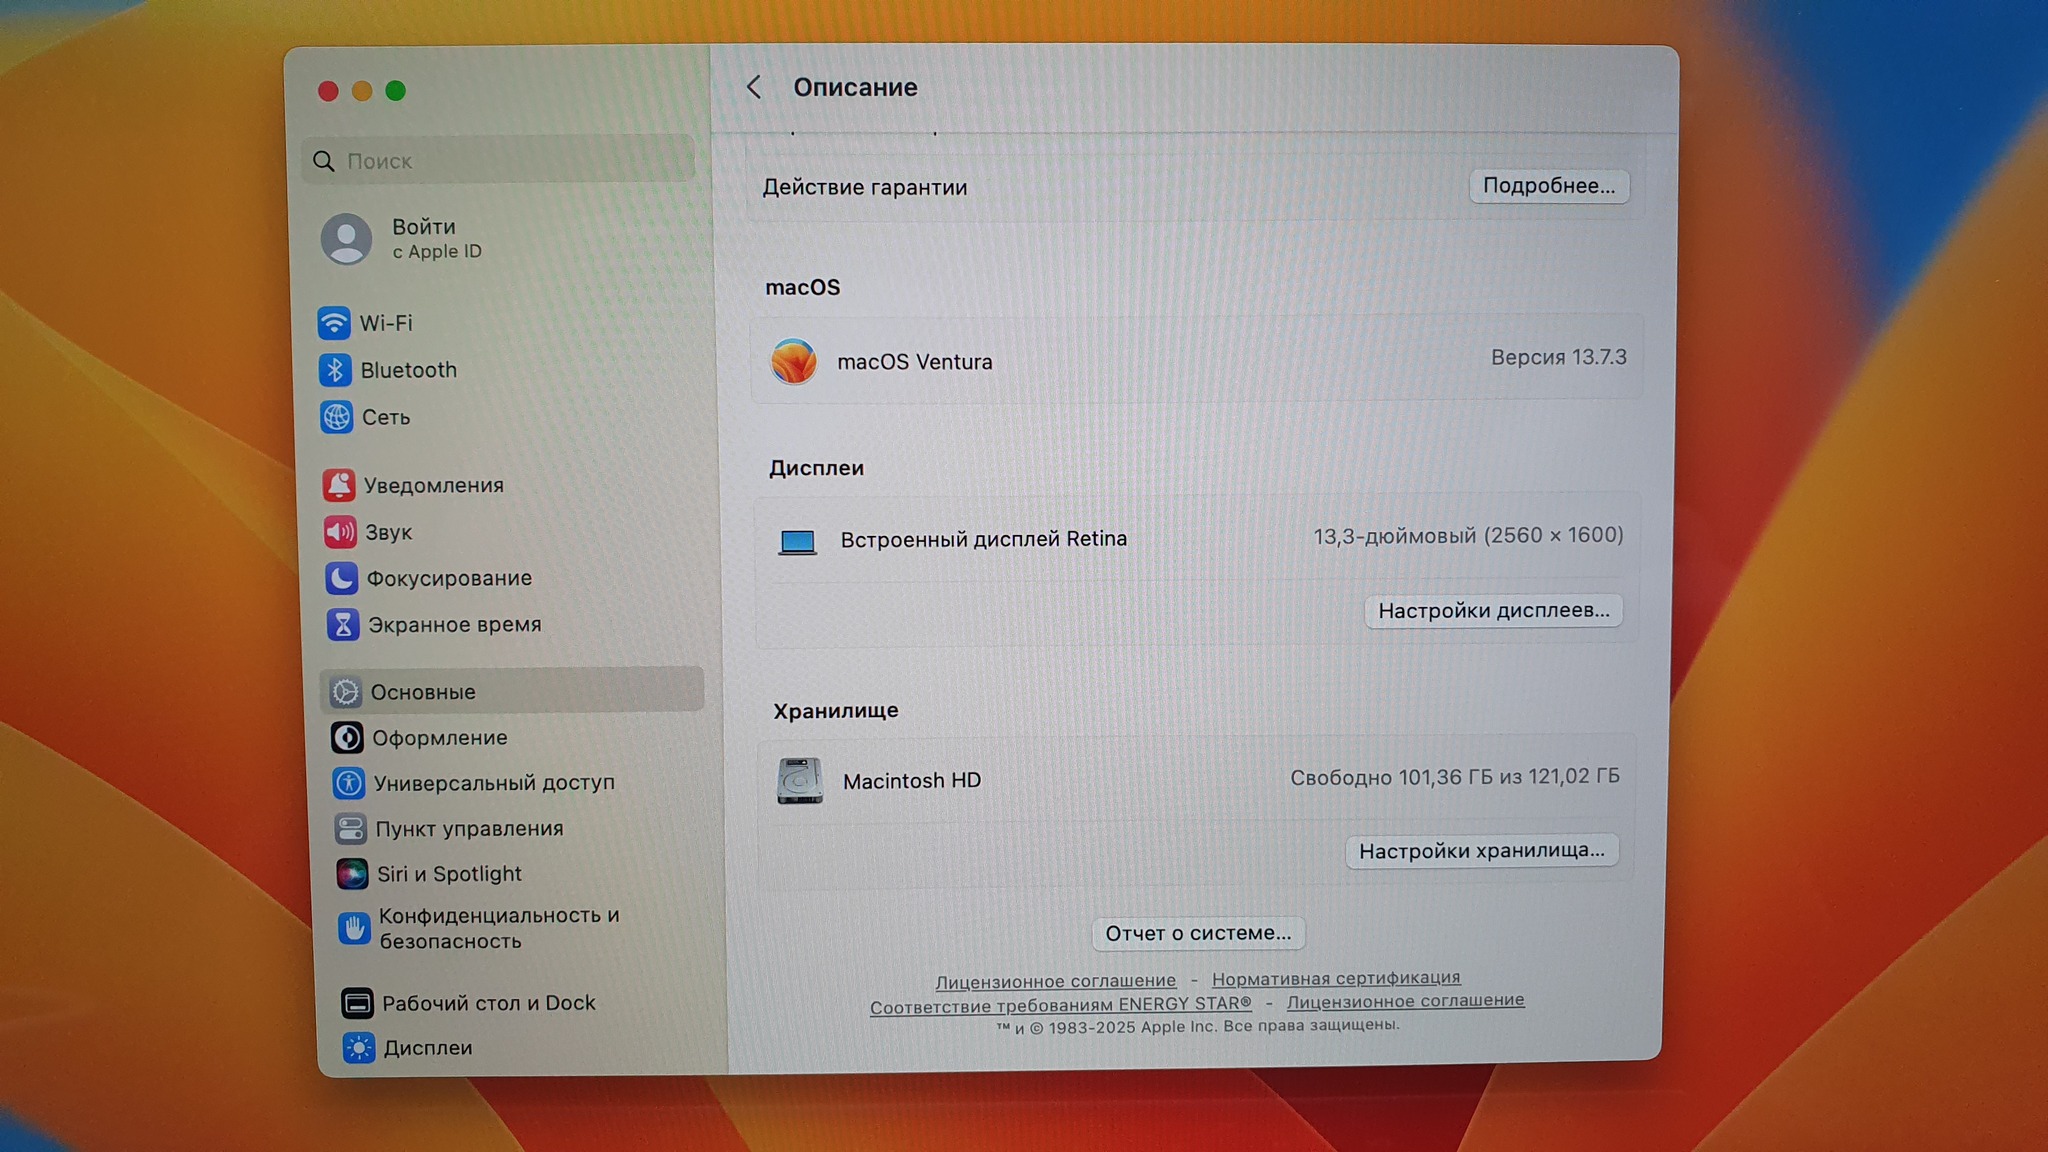Open Accessibility settings icon
The width and height of the screenshot is (2048, 1152).
348,783
